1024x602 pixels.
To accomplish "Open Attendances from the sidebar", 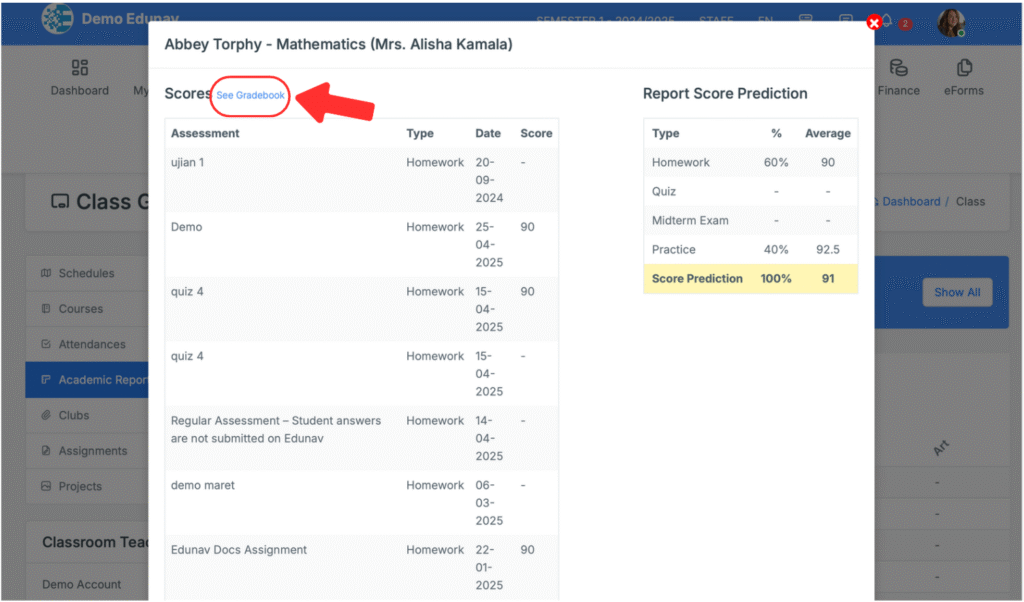I will (x=91, y=344).
